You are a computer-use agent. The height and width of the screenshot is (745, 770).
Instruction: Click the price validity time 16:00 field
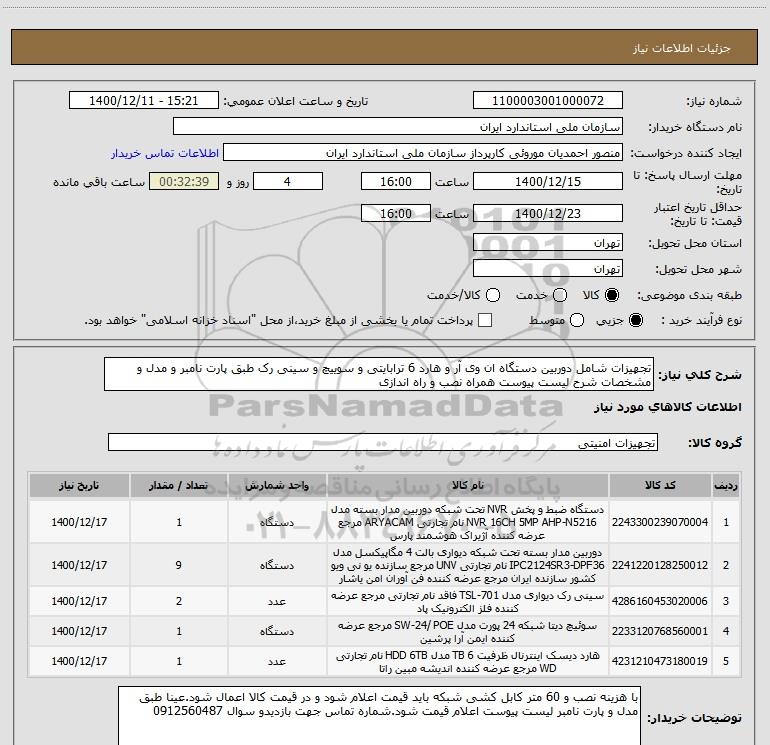point(396,213)
